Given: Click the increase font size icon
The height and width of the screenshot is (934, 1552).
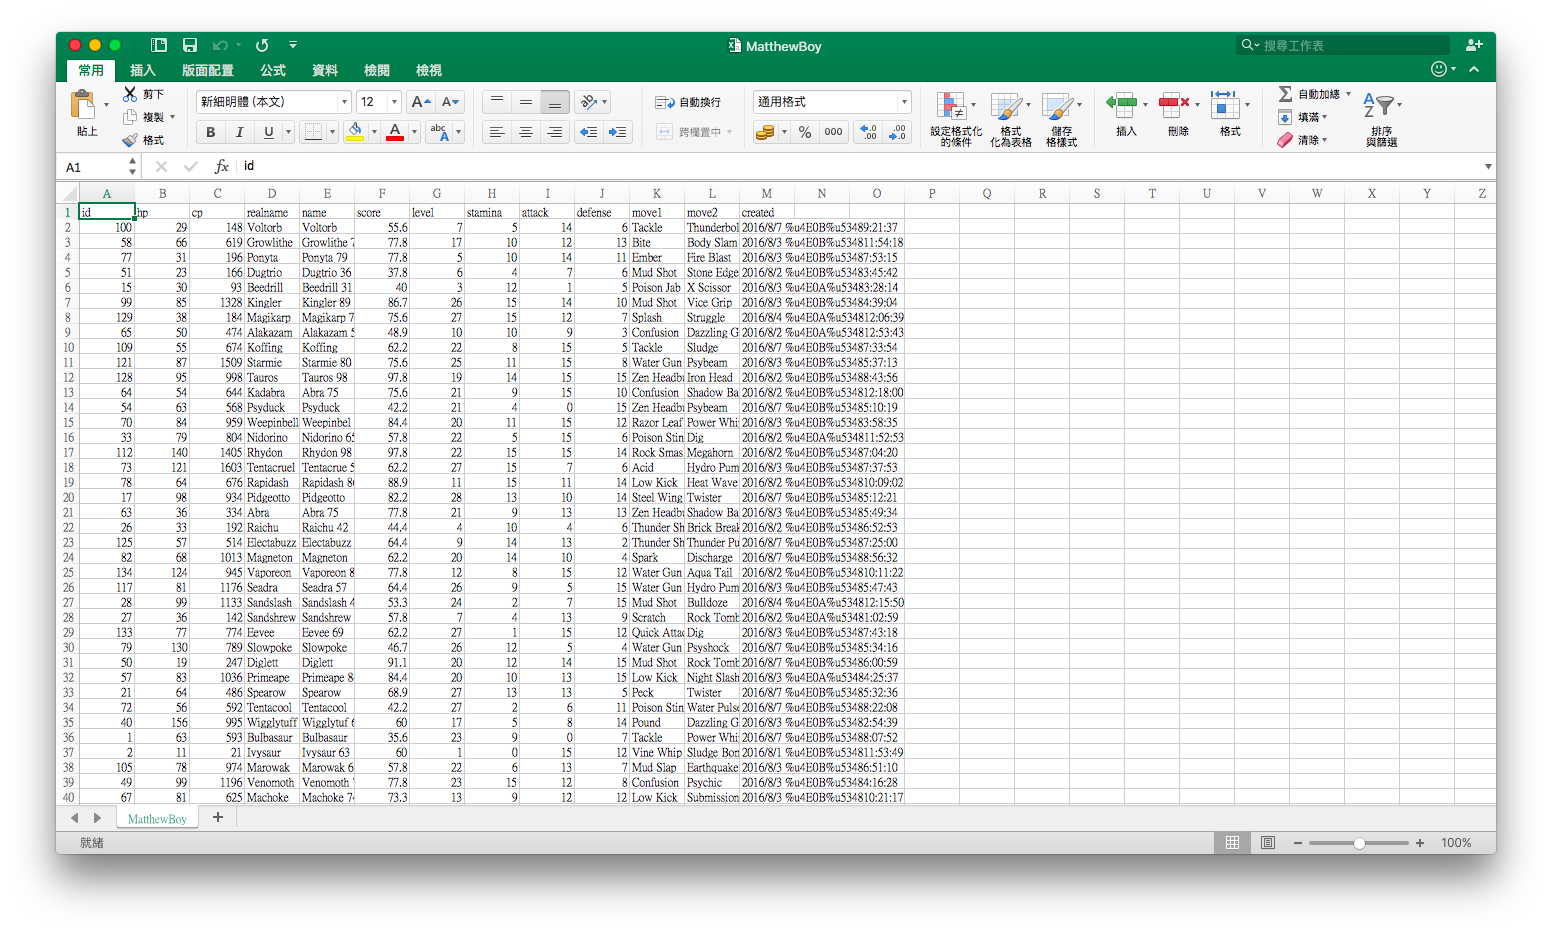Looking at the screenshot, I should (x=422, y=102).
